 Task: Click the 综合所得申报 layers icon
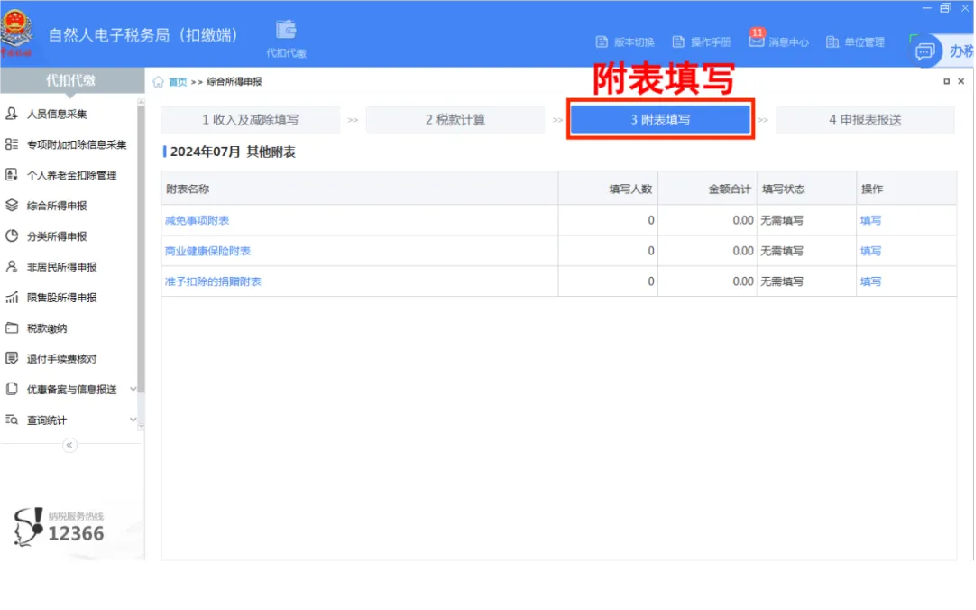(11, 205)
